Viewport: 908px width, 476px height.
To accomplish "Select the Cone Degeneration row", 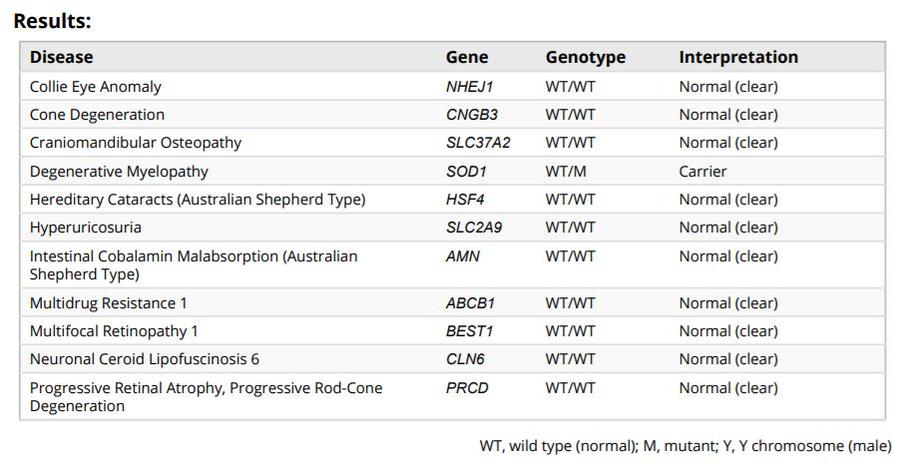I will (452, 114).
